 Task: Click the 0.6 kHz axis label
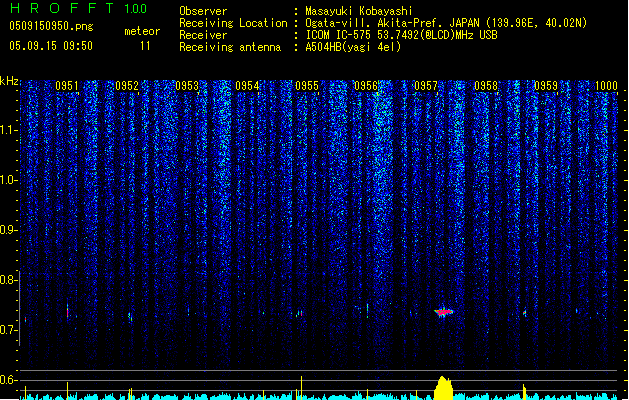8,380
